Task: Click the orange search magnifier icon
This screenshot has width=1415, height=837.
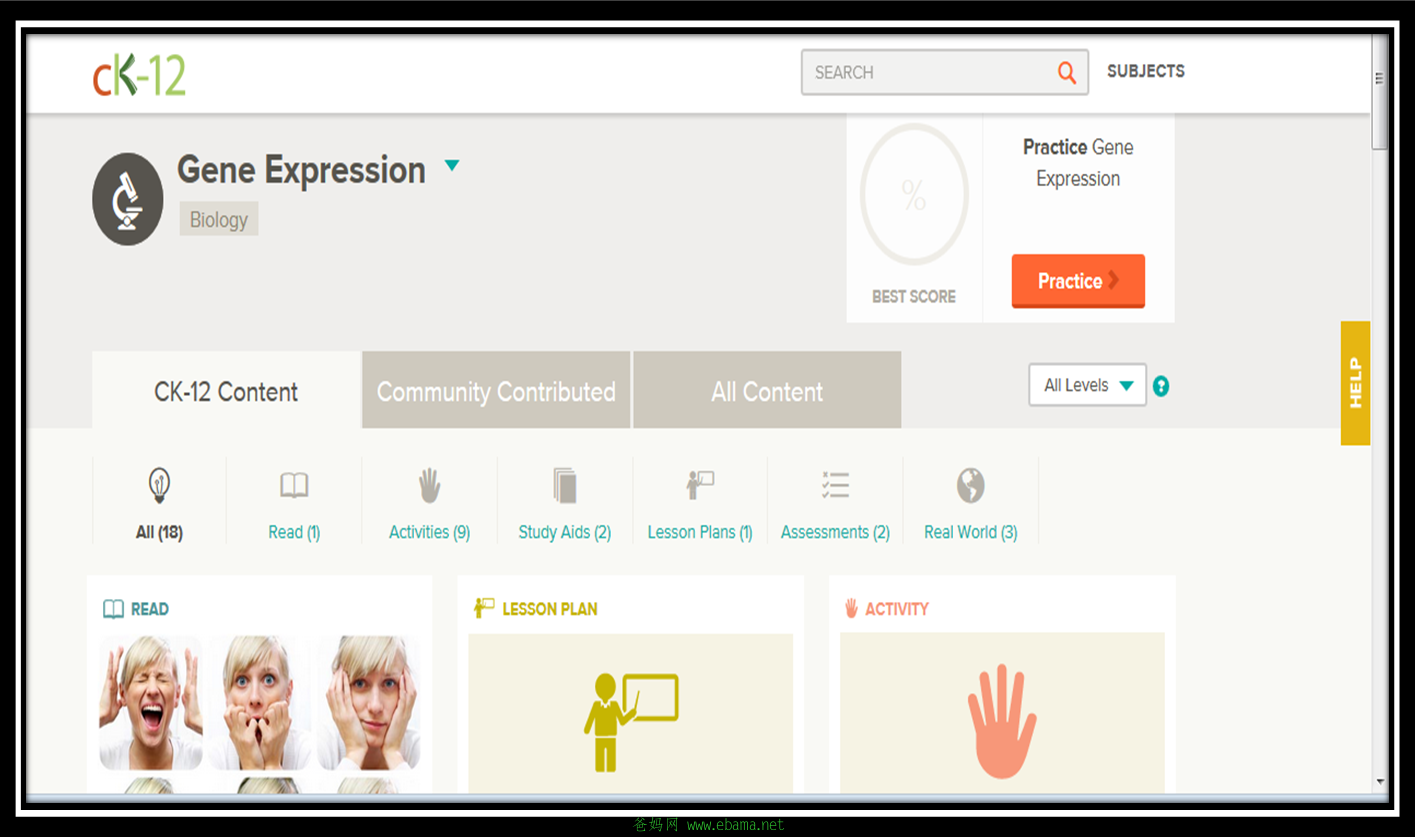Action: [x=1067, y=72]
